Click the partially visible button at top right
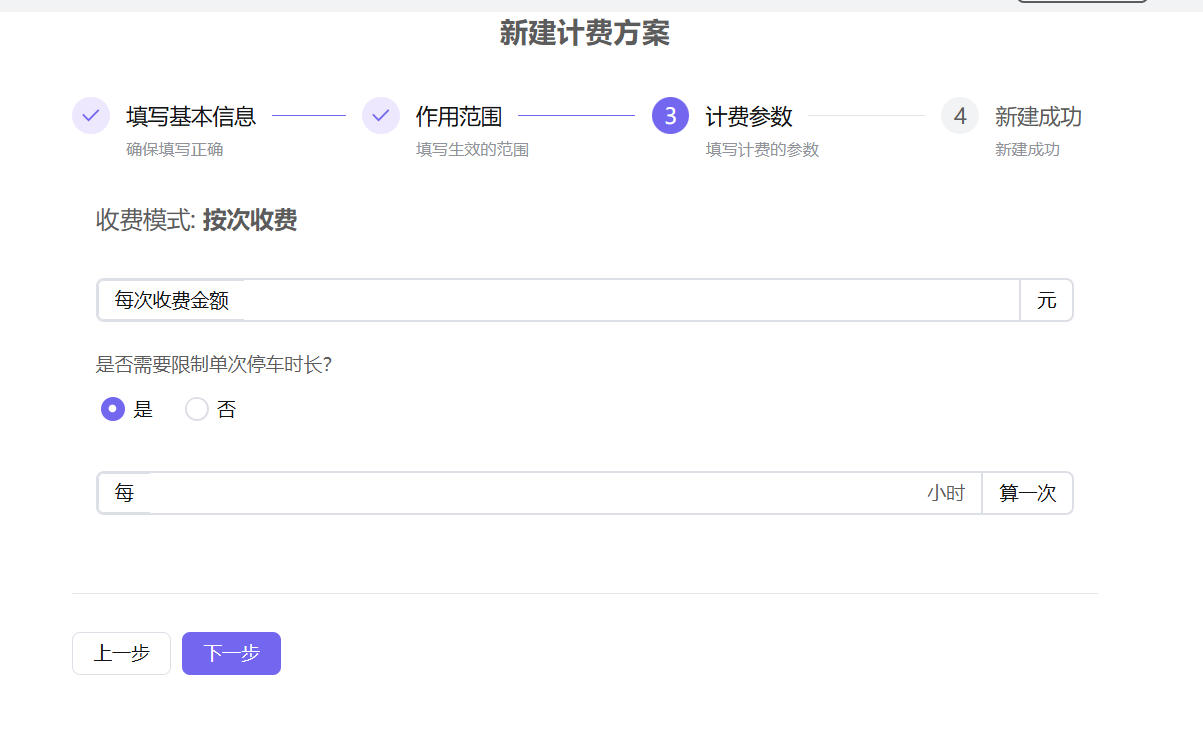The image size is (1203, 738). point(1081,3)
